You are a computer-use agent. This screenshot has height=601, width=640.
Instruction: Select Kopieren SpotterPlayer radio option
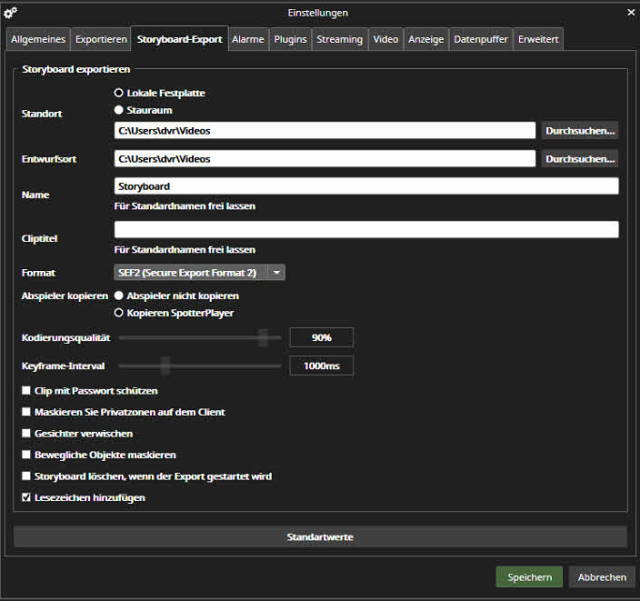click(119, 313)
